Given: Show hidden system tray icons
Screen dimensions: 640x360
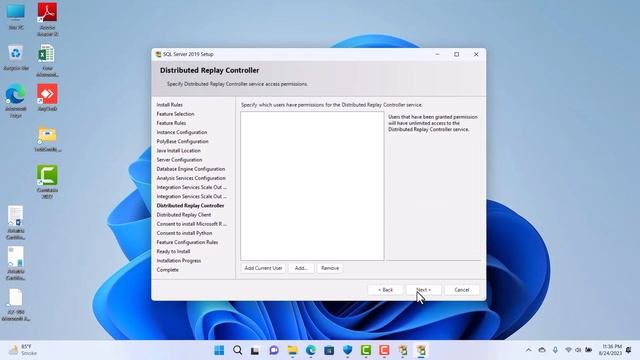Looking at the screenshot, I should point(529,350).
